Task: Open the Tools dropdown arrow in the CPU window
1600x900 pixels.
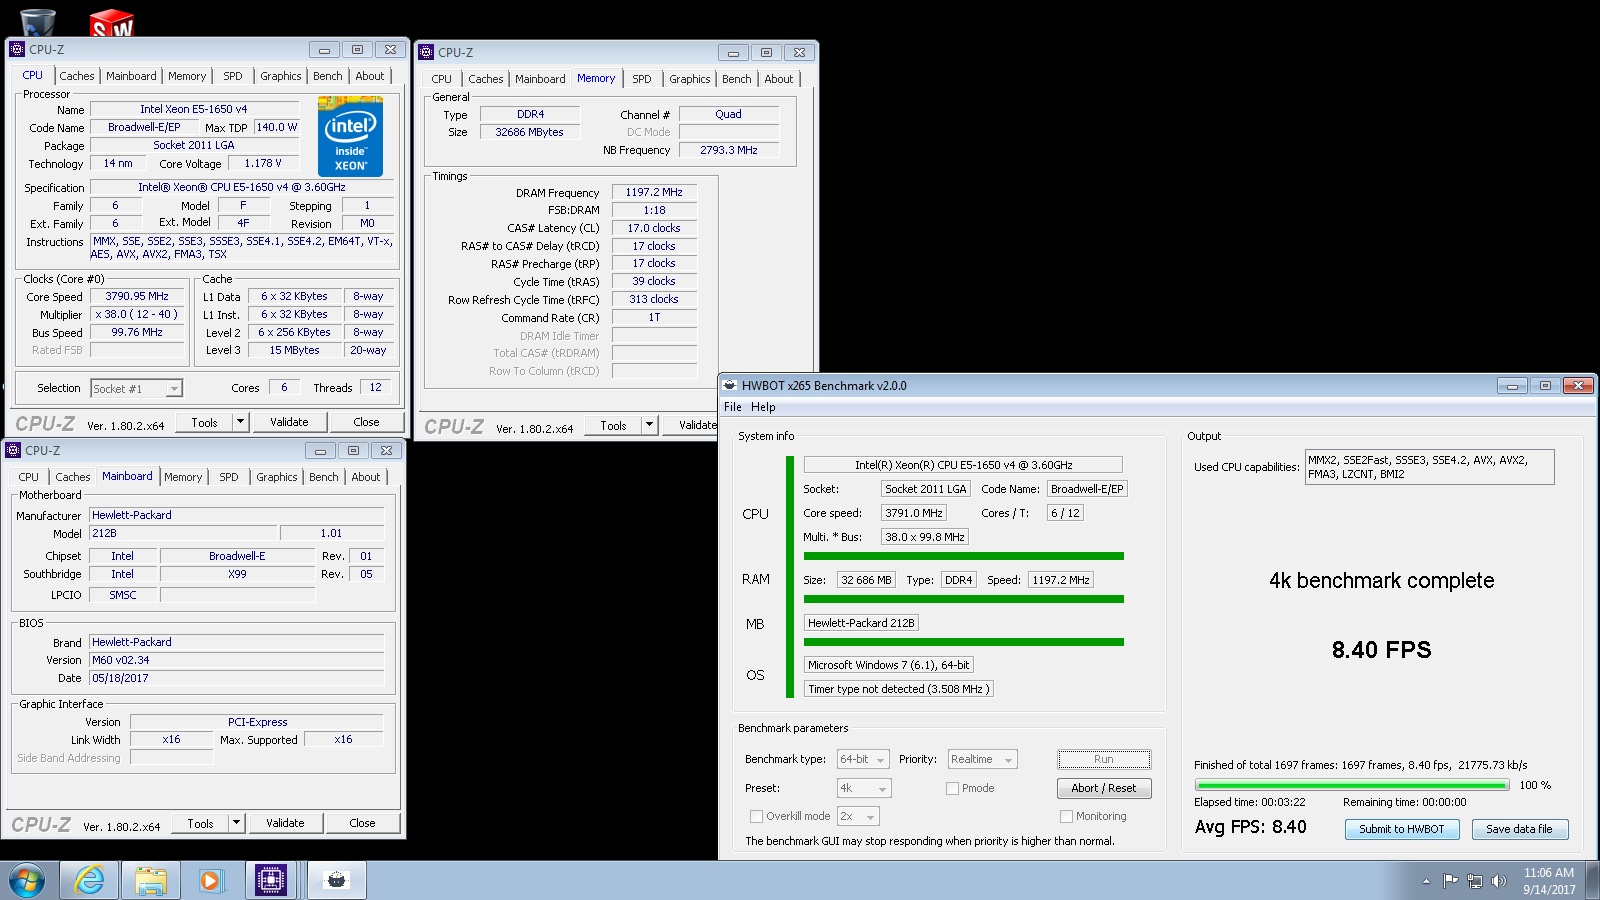Action: click(x=240, y=422)
